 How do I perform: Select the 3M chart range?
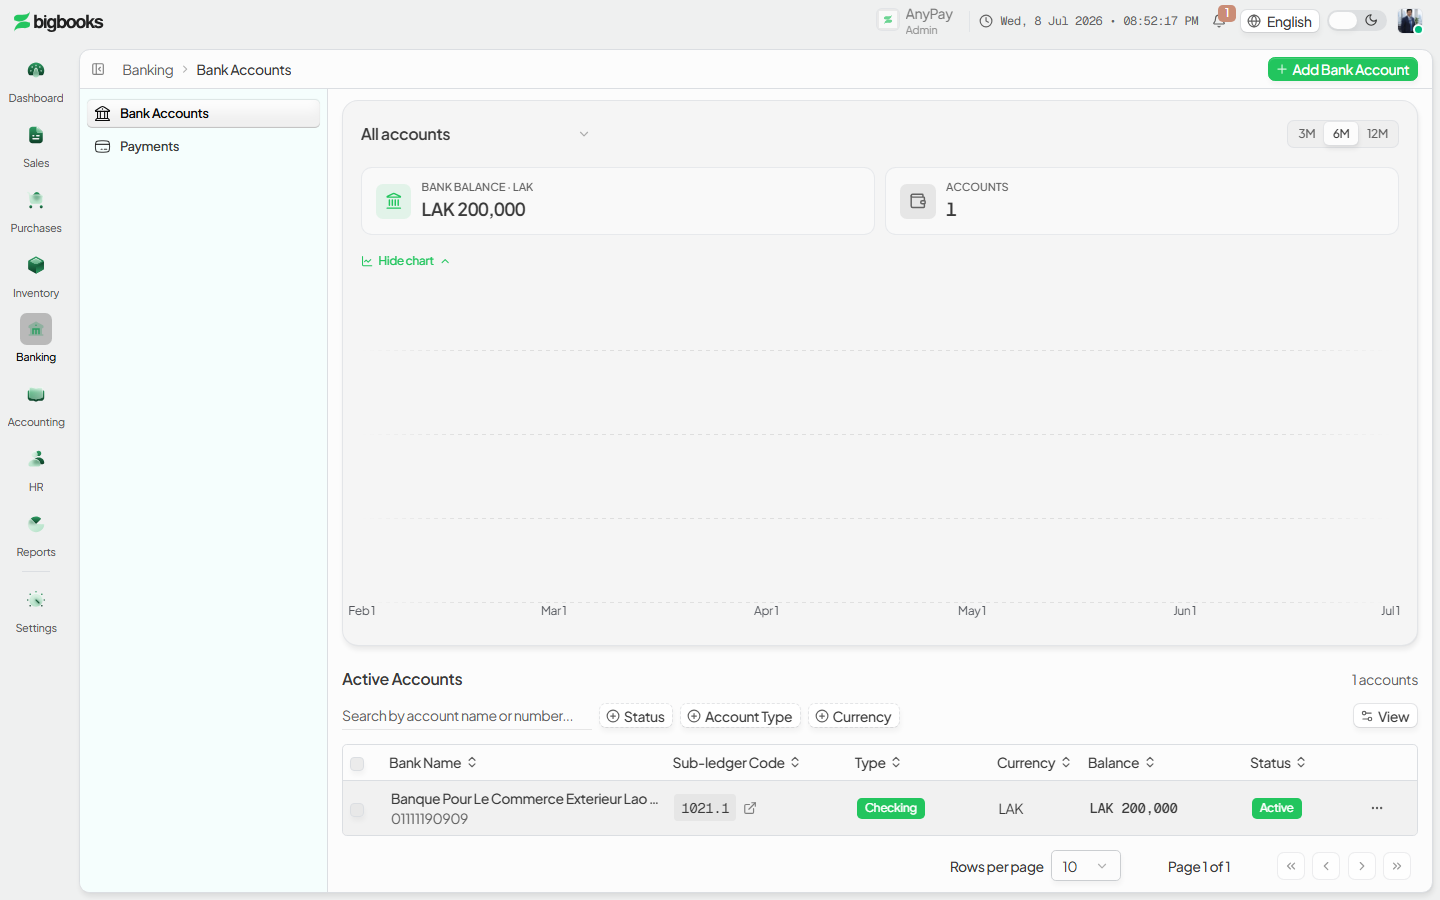pyautogui.click(x=1306, y=134)
